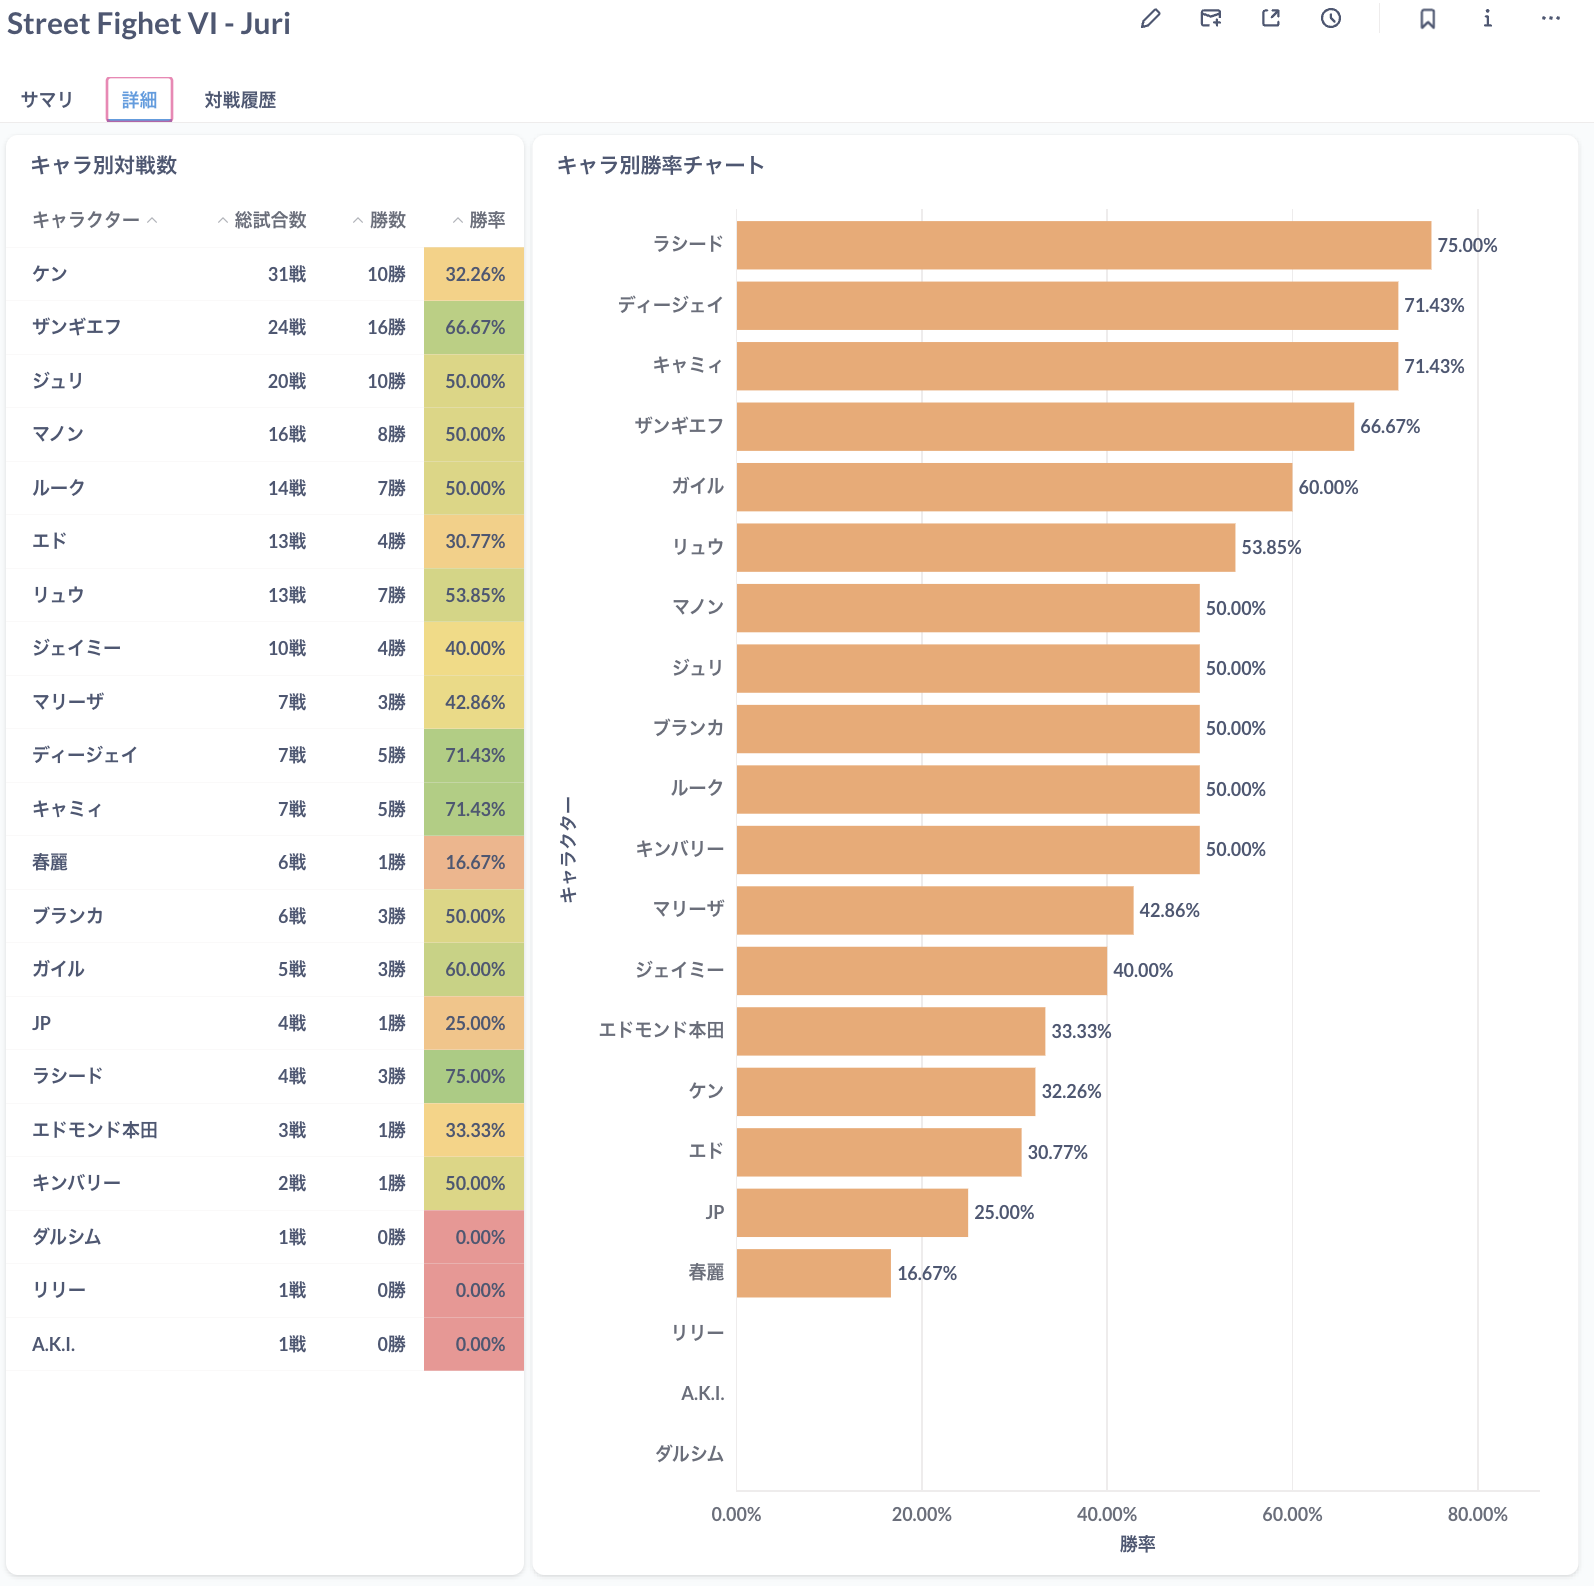Open auto-refresh clock icon

[1330, 19]
